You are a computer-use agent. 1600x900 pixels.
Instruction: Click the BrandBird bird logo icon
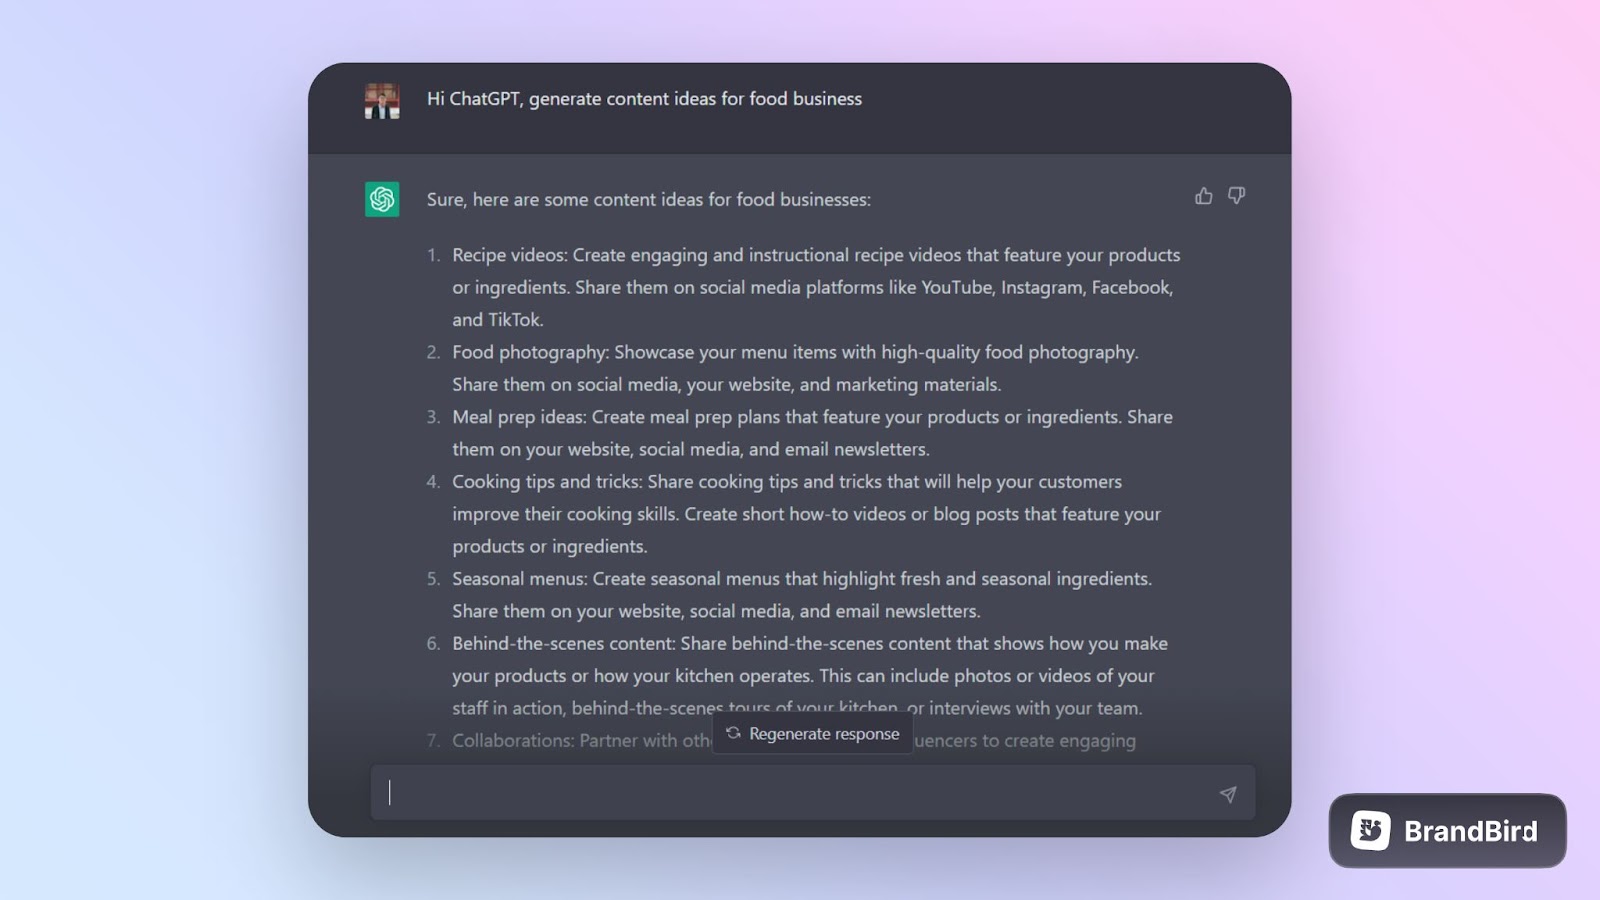pos(1370,831)
